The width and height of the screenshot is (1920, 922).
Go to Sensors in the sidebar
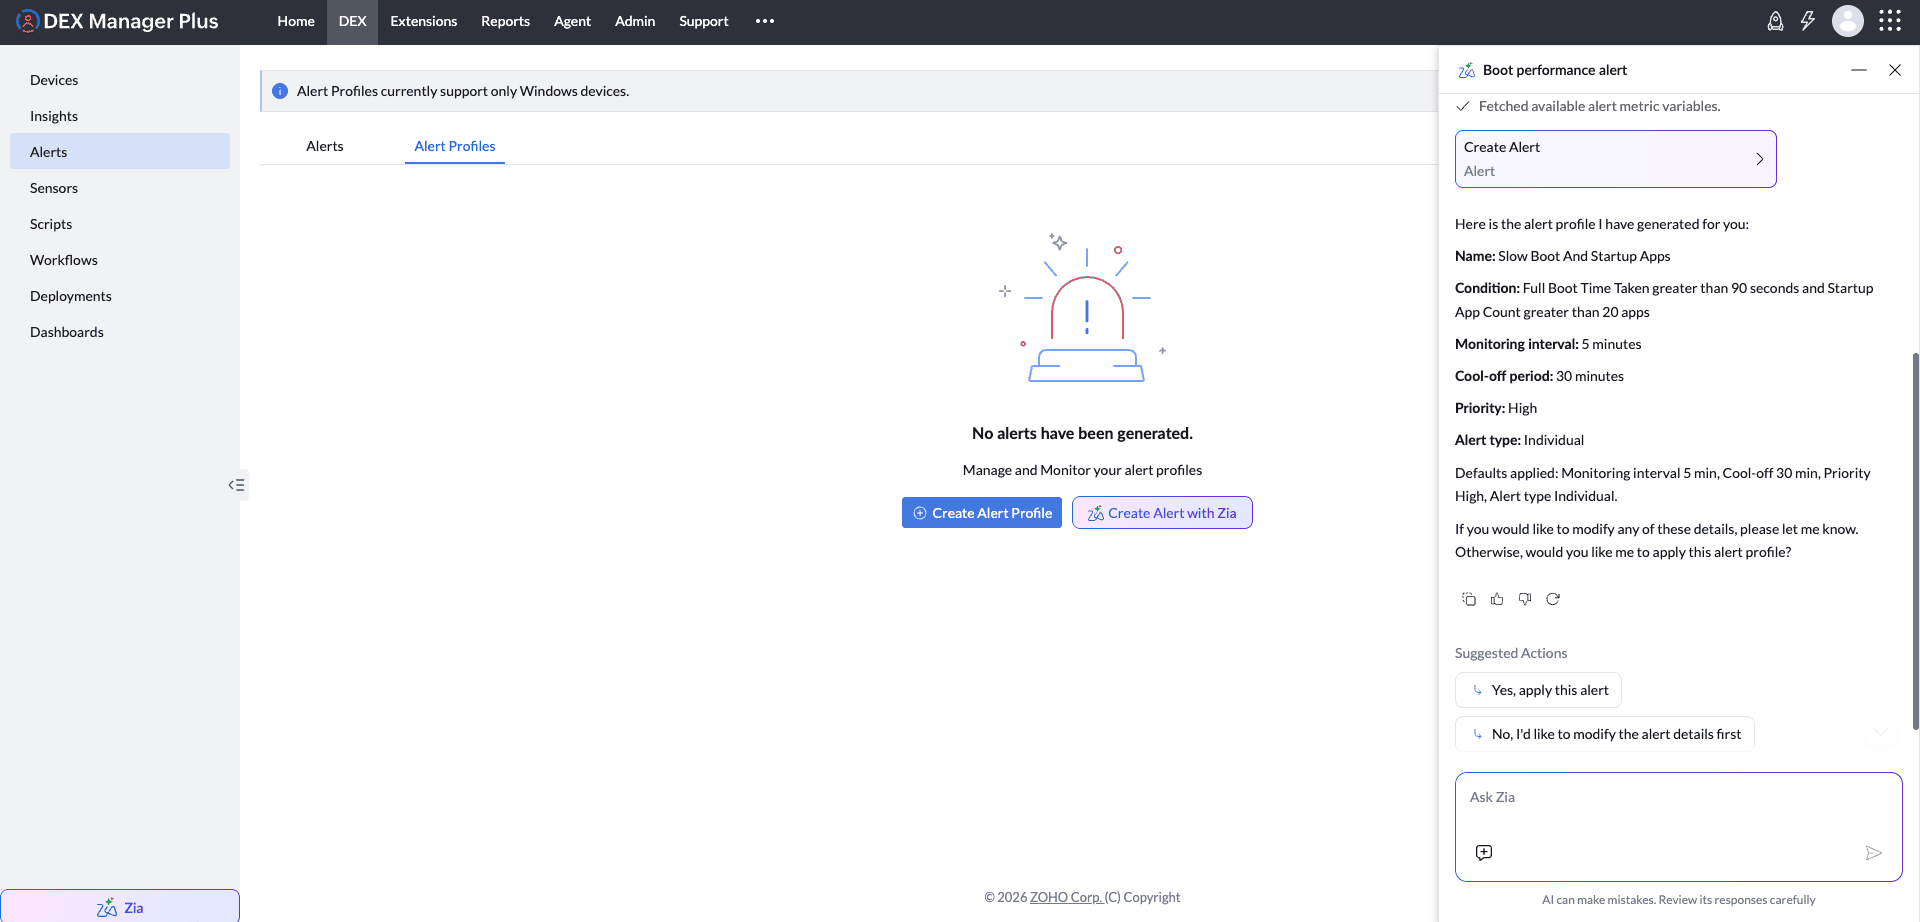pos(120,188)
